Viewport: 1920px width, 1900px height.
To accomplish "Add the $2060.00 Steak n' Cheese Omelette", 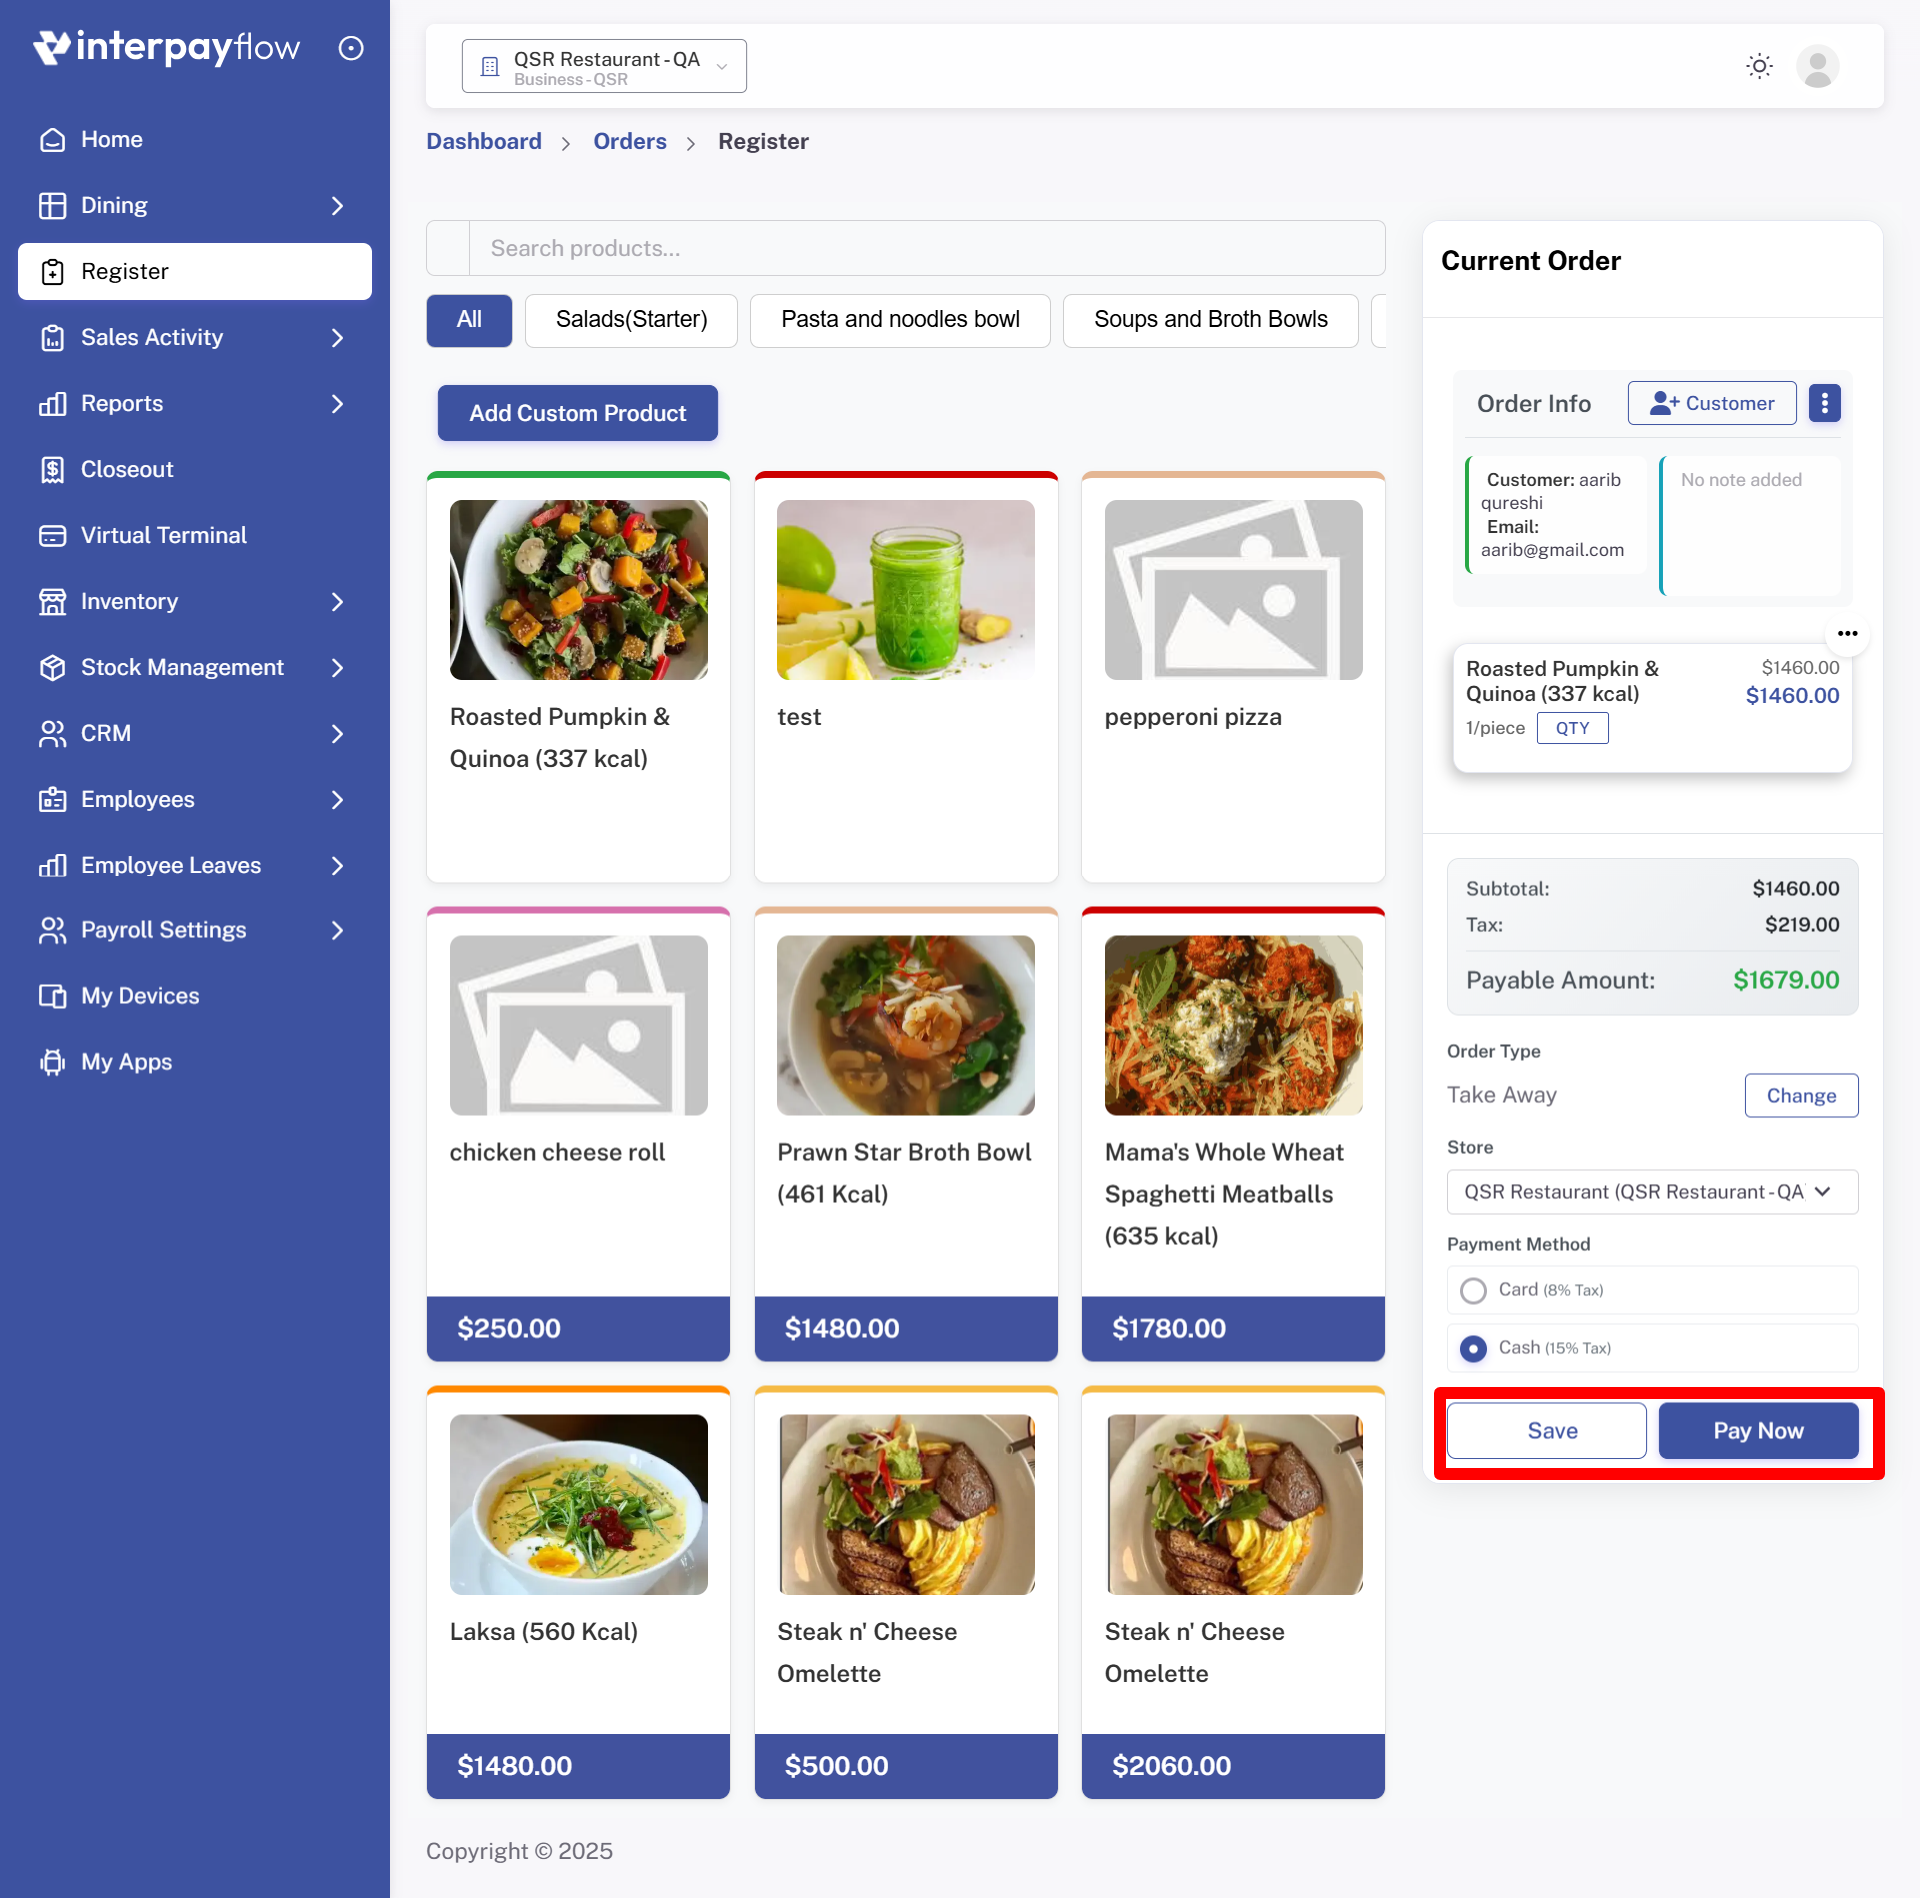I will (x=1233, y=1592).
